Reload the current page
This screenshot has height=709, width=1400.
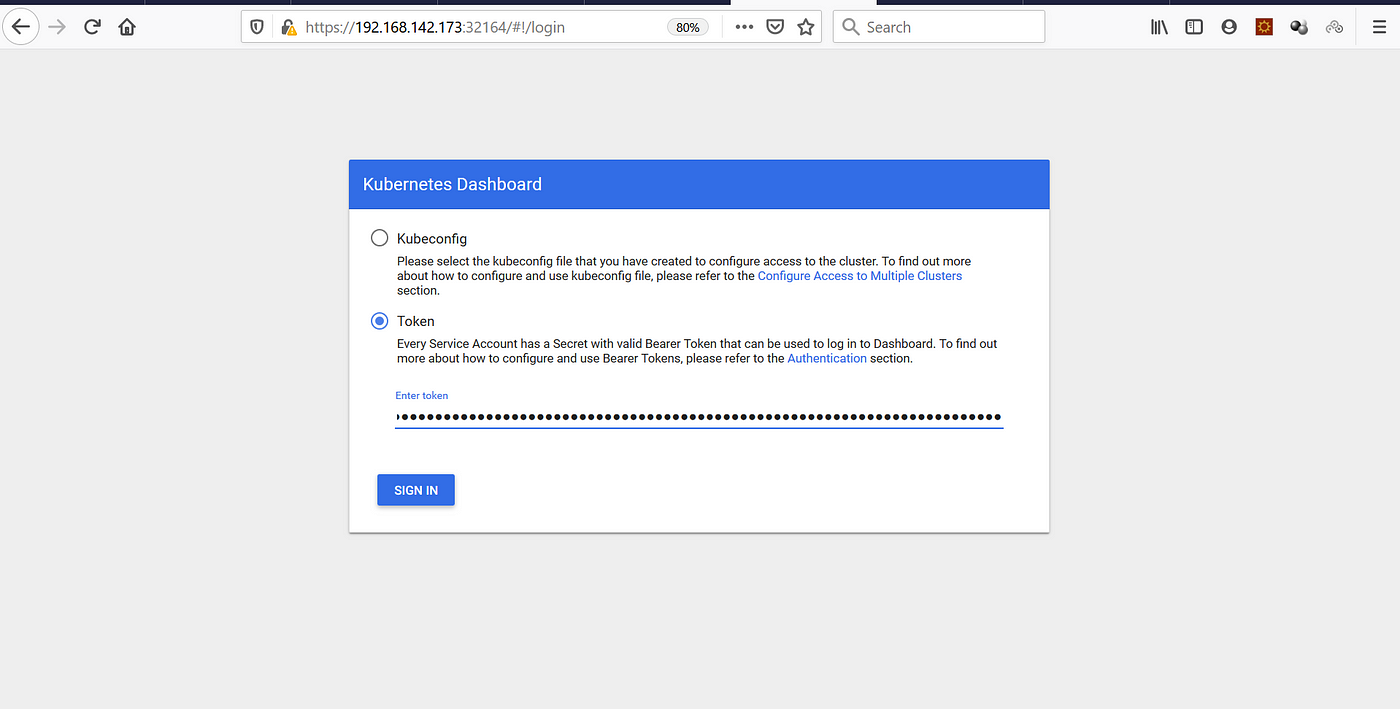(92, 27)
